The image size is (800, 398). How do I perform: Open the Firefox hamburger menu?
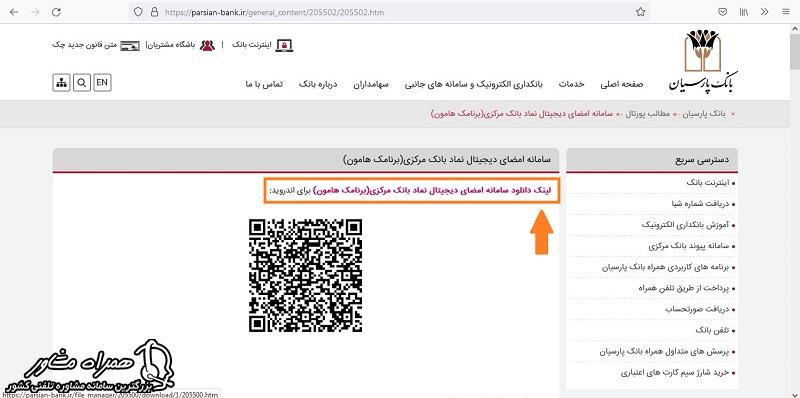pos(785,12)
